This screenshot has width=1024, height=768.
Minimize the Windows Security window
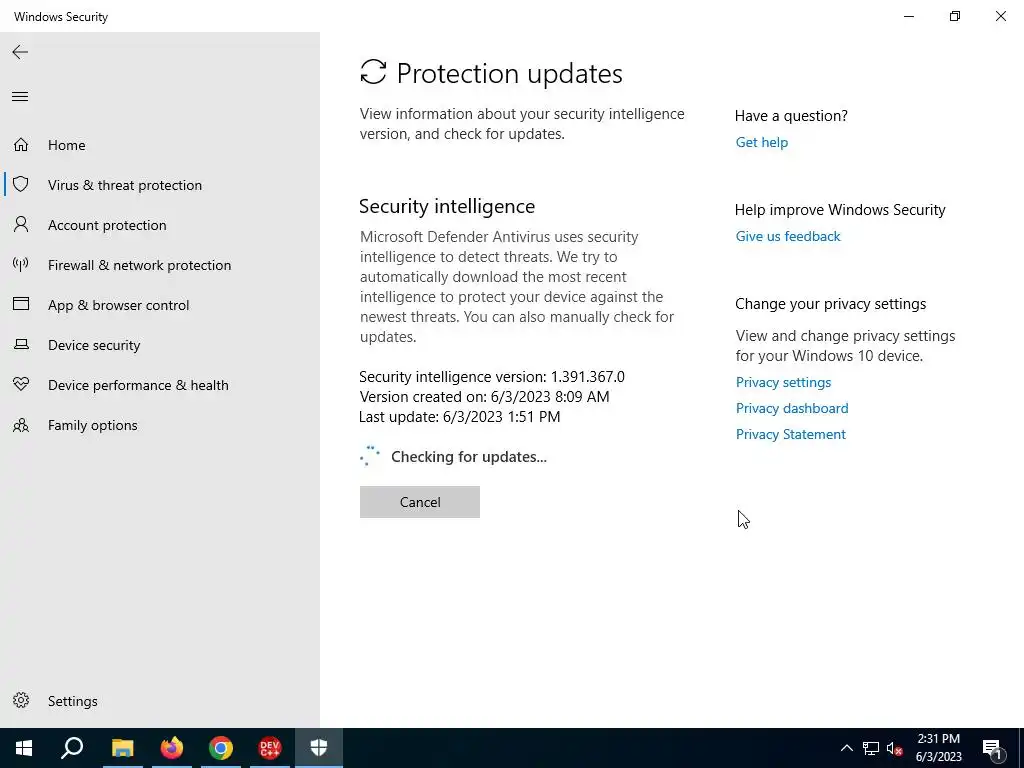[909, 16]
